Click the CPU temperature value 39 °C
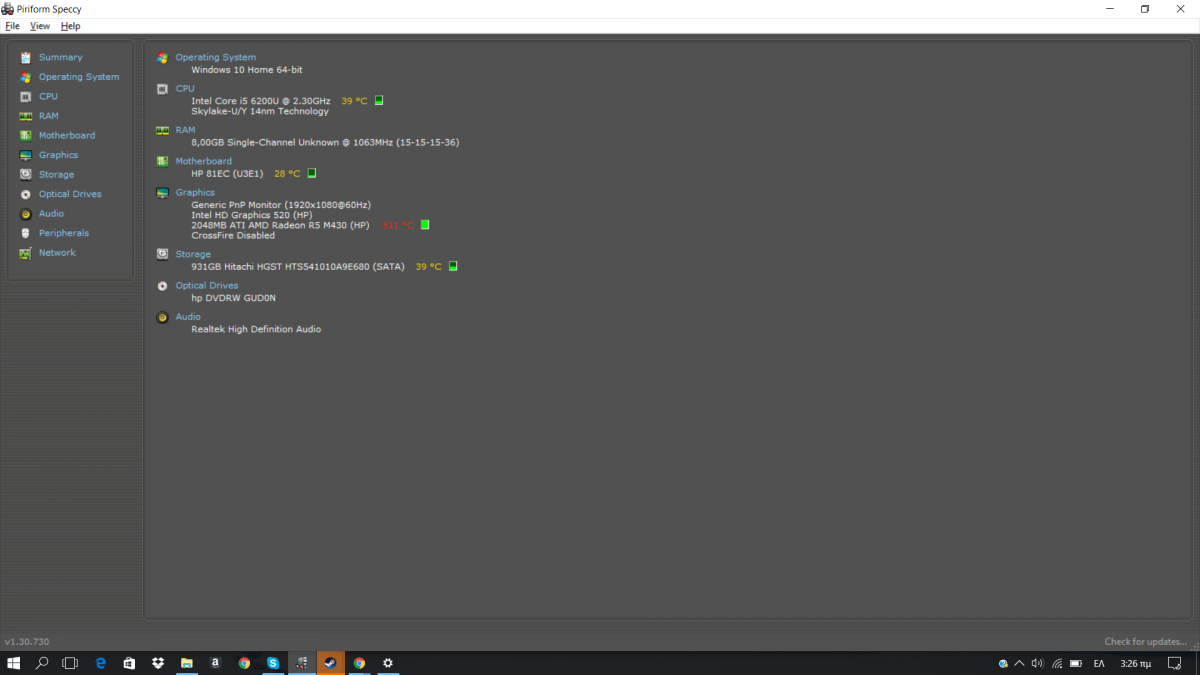The height and width of the screenshot is (675, 1200). point(354,101)
